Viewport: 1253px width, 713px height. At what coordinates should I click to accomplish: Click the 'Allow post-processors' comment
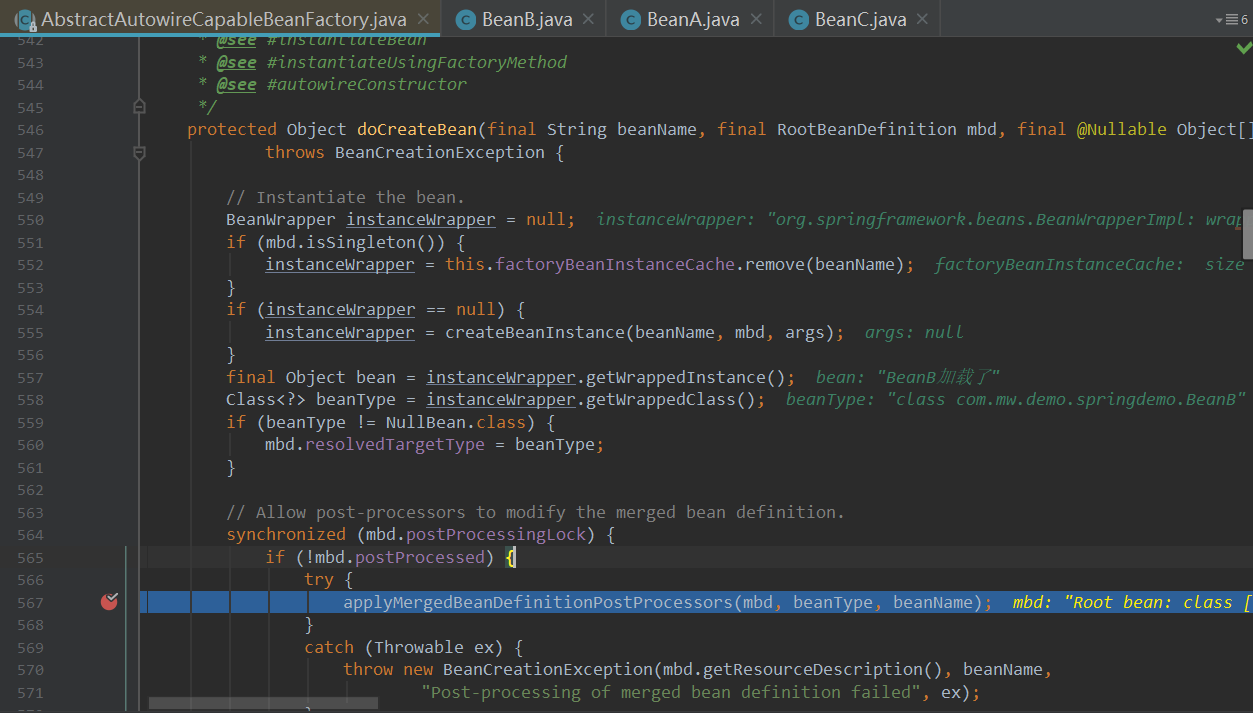[535, 512]
